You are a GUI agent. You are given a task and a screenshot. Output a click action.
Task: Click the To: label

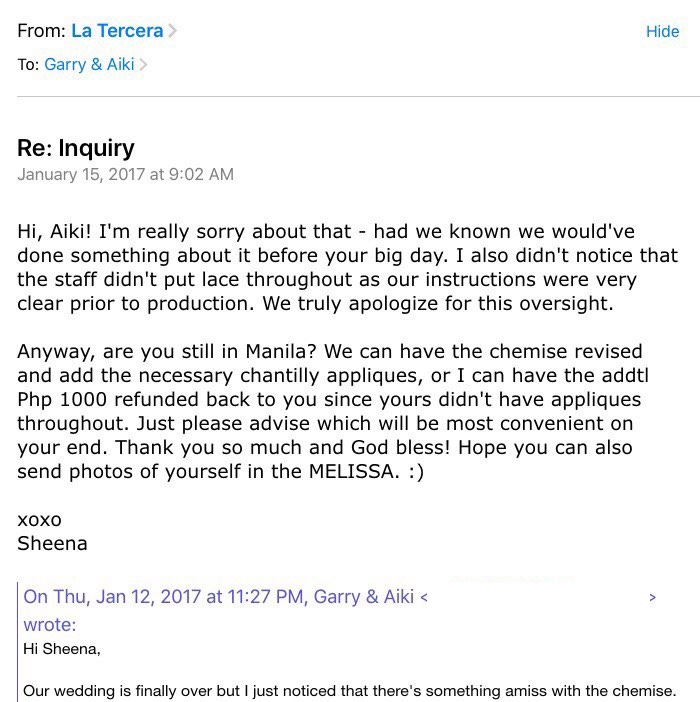[28, 65]
